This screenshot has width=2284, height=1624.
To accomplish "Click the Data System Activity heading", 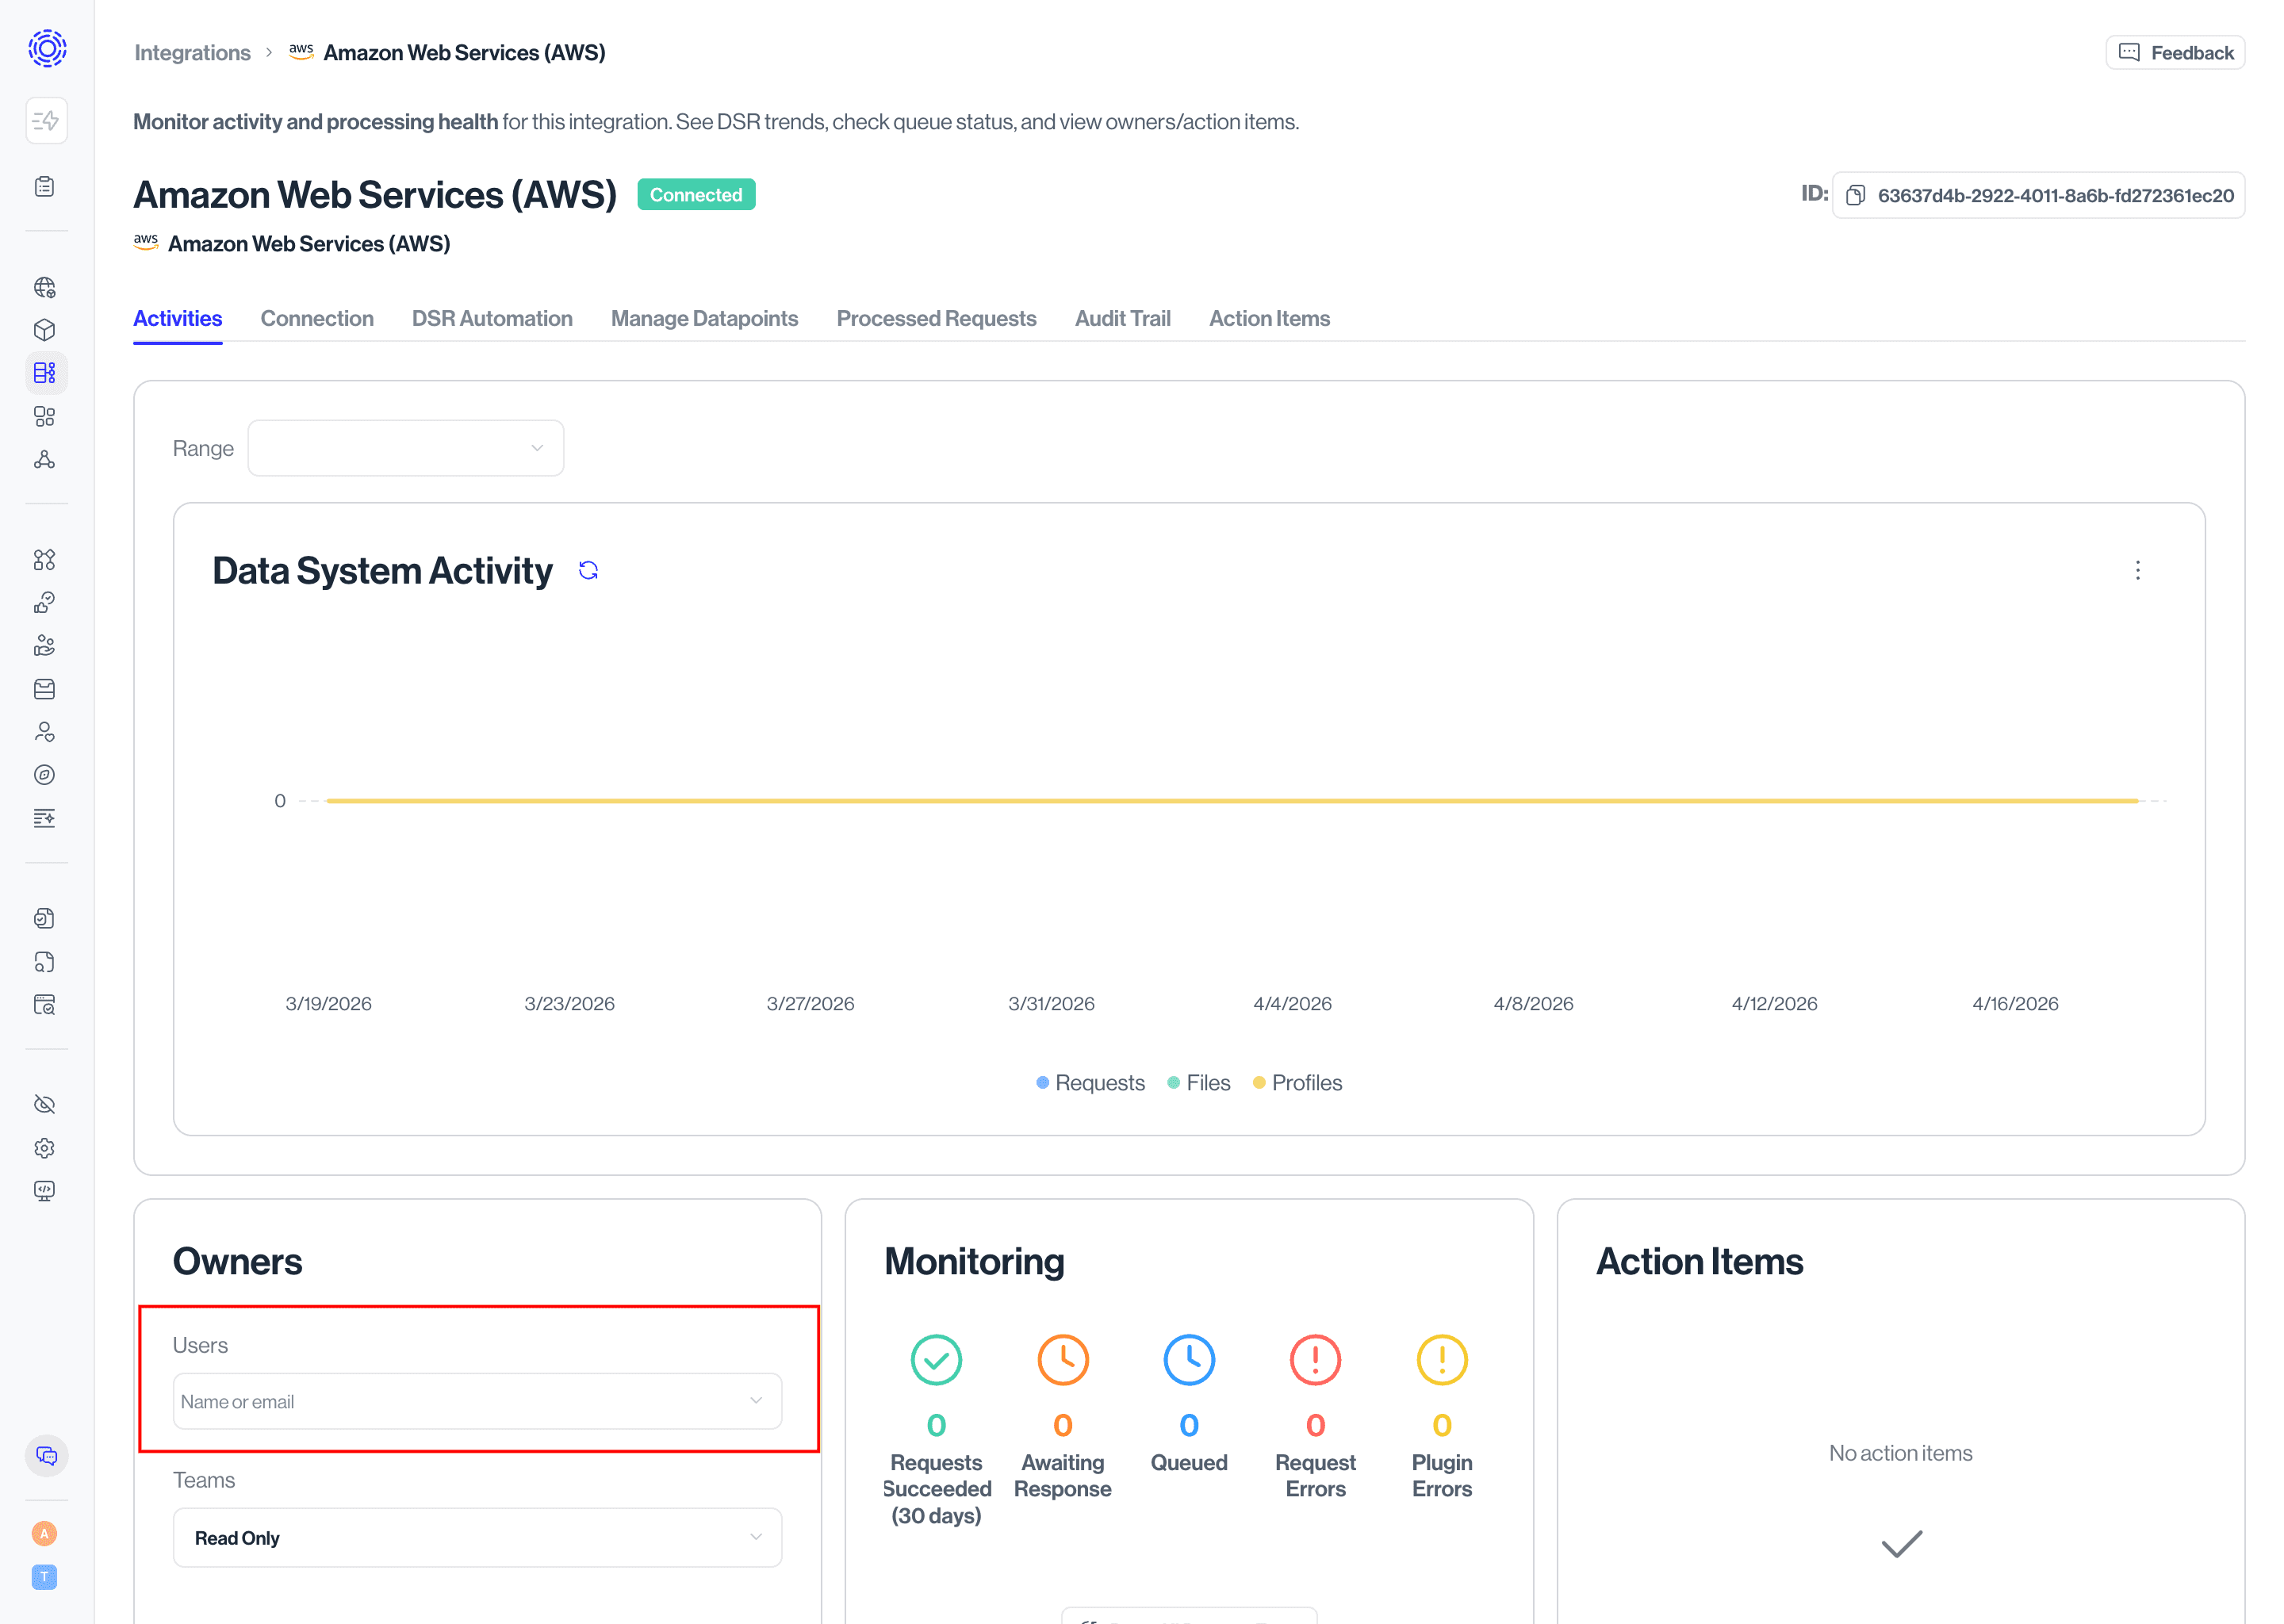I will click(x=382, y=570).
